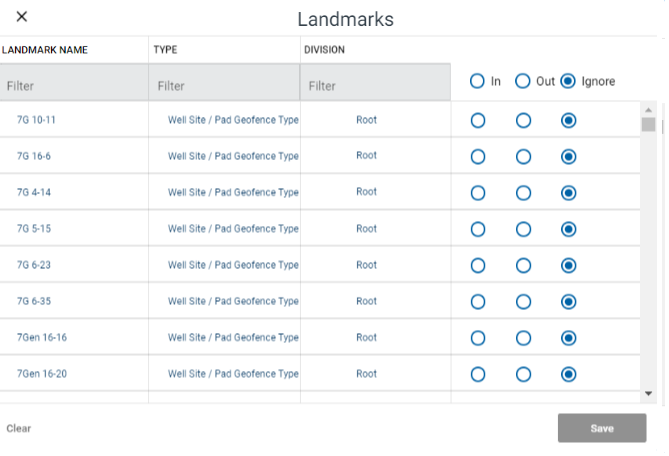Screen dimensions: 669x456
Task: Set 7G 16-6 to Out
Action: tap(523, 157)
